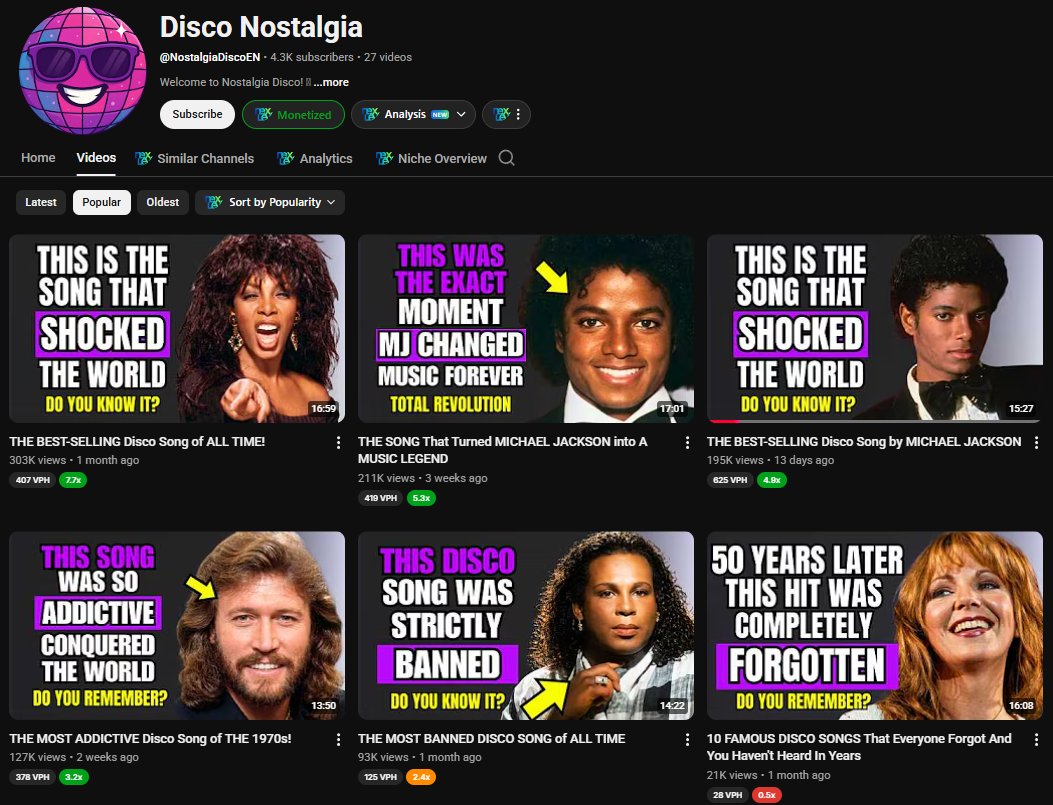
Task: Click the 7.7x outlier badge
Action: 73,480
